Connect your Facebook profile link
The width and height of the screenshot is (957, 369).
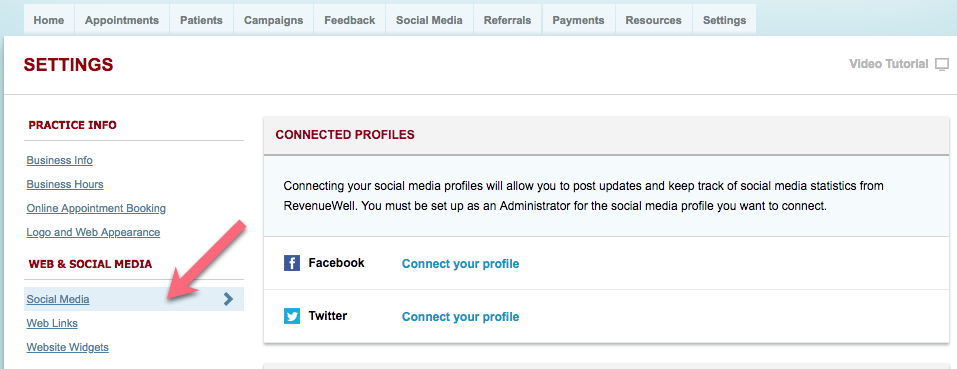460,264
